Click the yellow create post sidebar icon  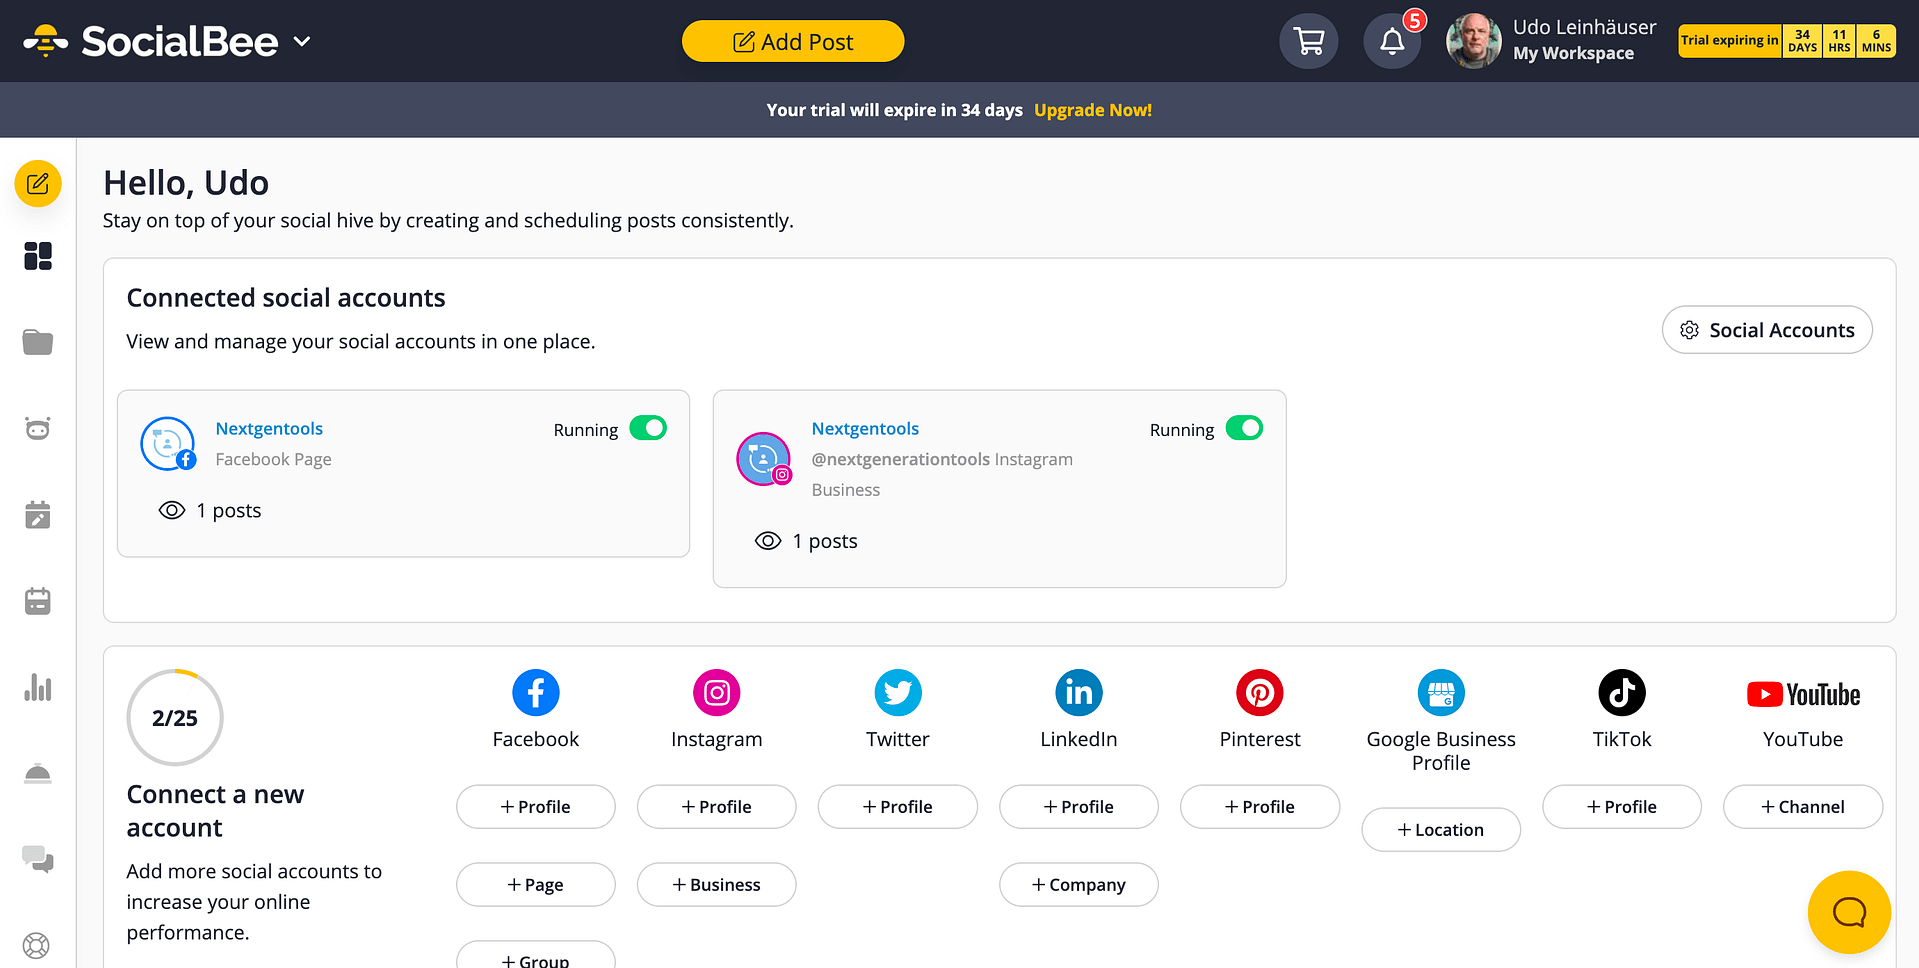click(38, 184)
